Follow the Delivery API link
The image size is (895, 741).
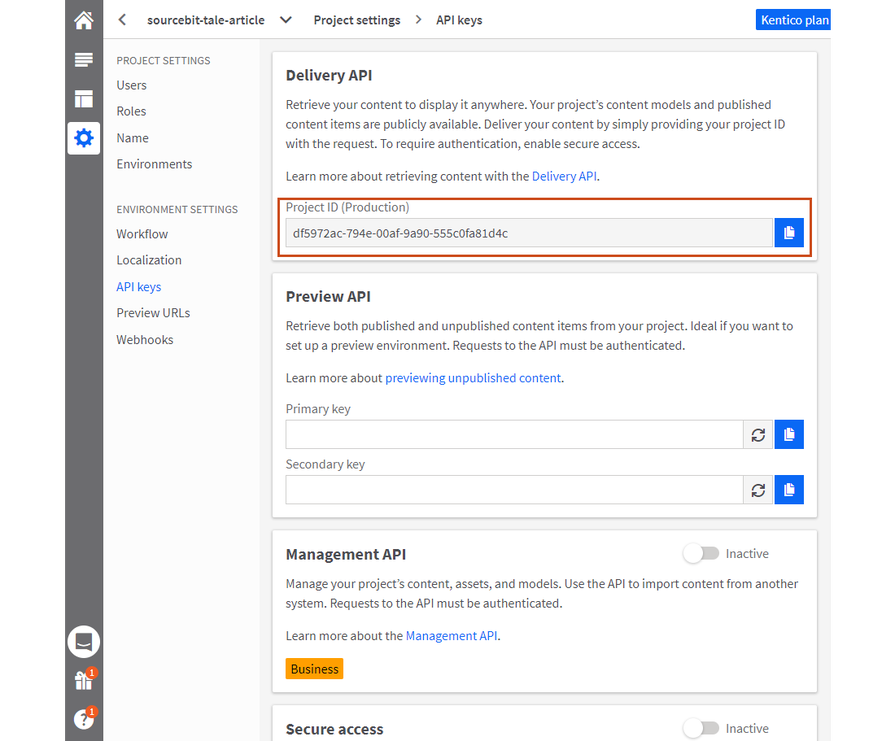point(563,176)
